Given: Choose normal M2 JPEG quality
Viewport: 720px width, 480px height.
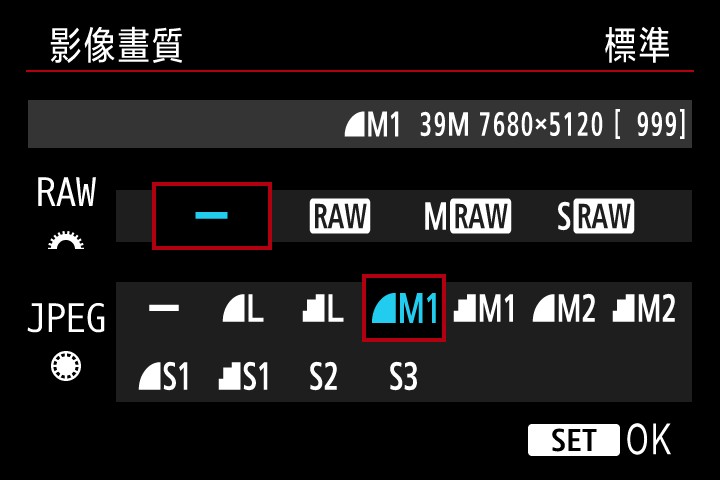Looking at the screenshot, I should coord(644,308).
